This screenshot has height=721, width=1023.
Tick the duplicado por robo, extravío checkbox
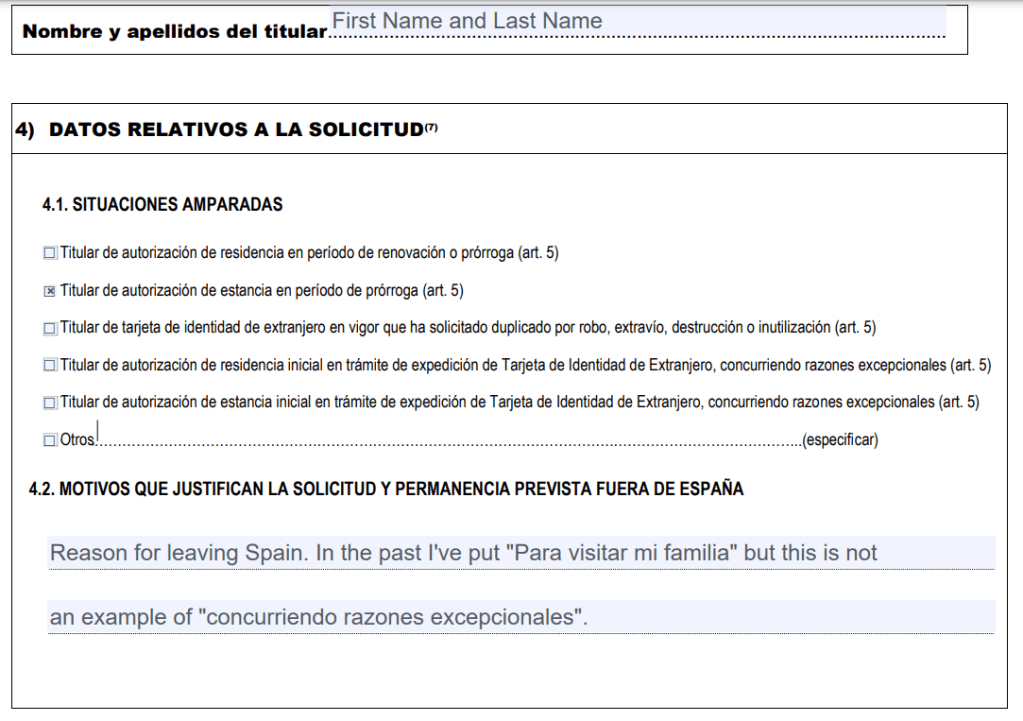(50, 328)
